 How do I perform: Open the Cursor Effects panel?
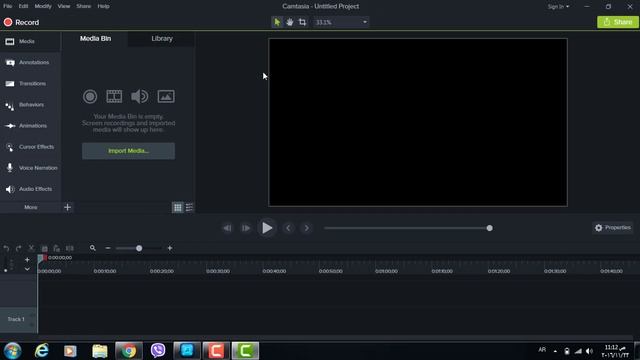30,147
